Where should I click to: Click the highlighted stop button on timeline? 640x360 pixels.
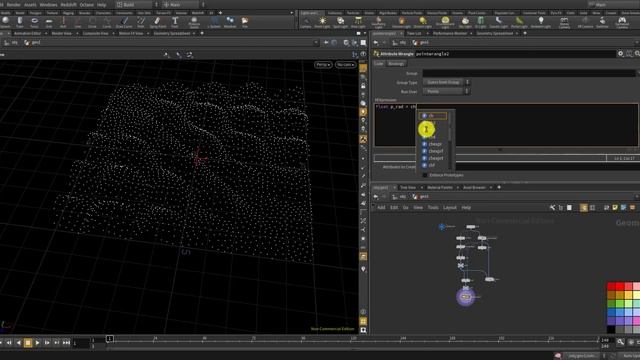[28, 343]
